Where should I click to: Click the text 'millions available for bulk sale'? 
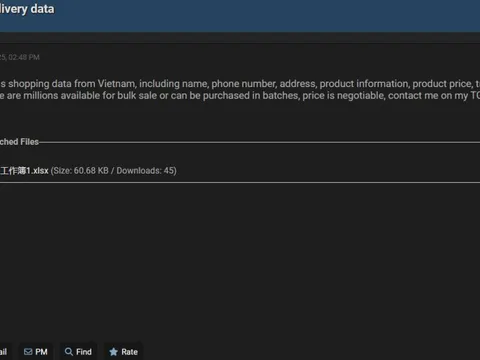coord(89,96)
